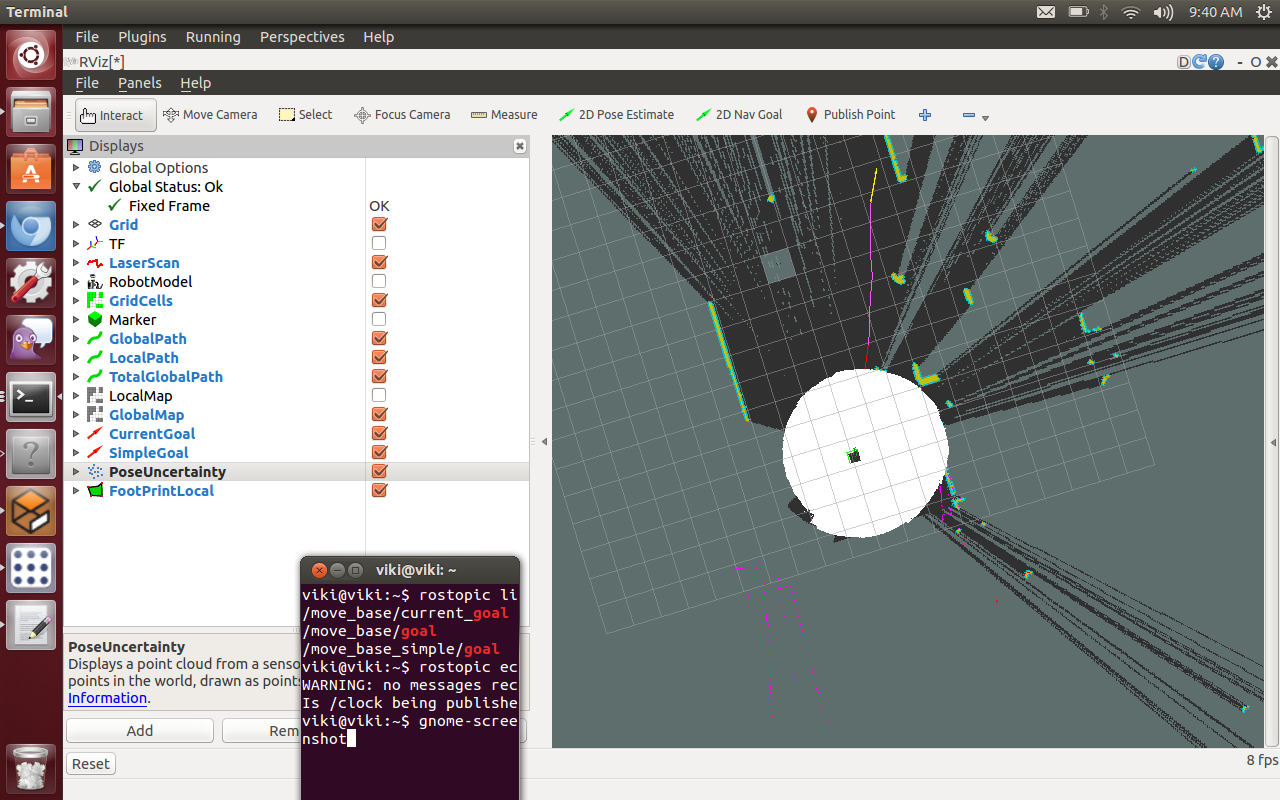
Task: Disable the GridCells display checkbox
Action: pyautogui.click(x=379, y=300)
